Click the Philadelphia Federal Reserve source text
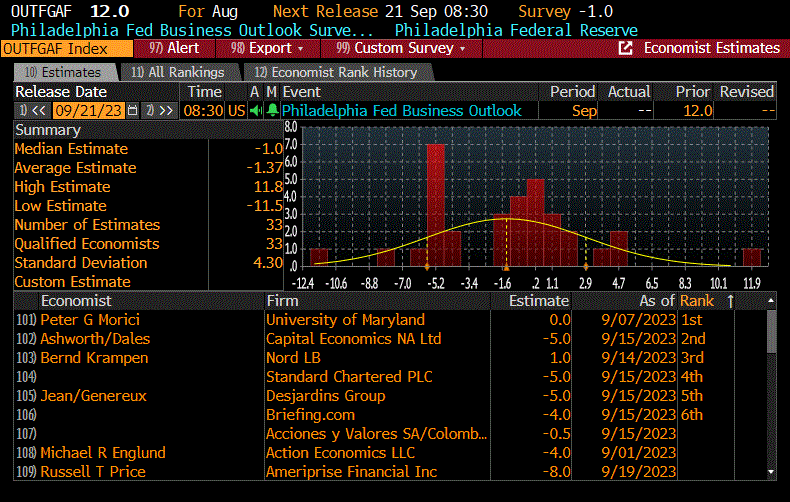 [x=516, y=30]
